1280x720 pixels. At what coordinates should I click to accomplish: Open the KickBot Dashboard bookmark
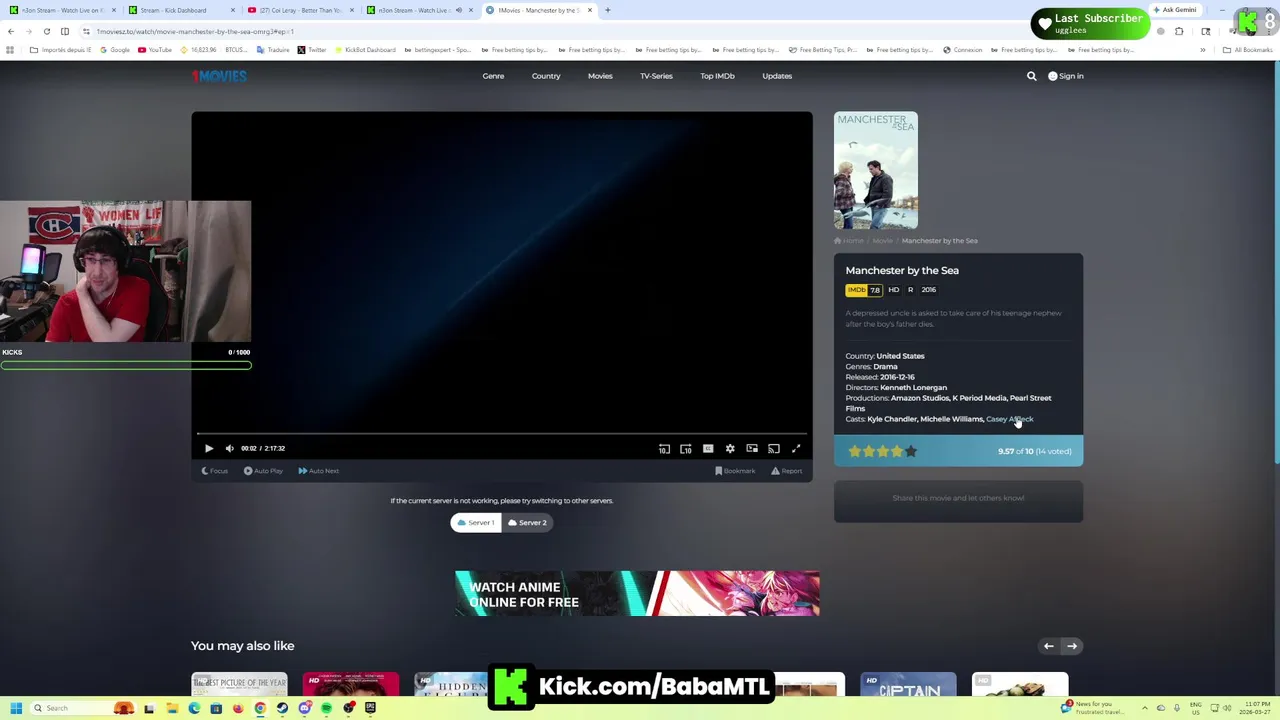(365, 50)
